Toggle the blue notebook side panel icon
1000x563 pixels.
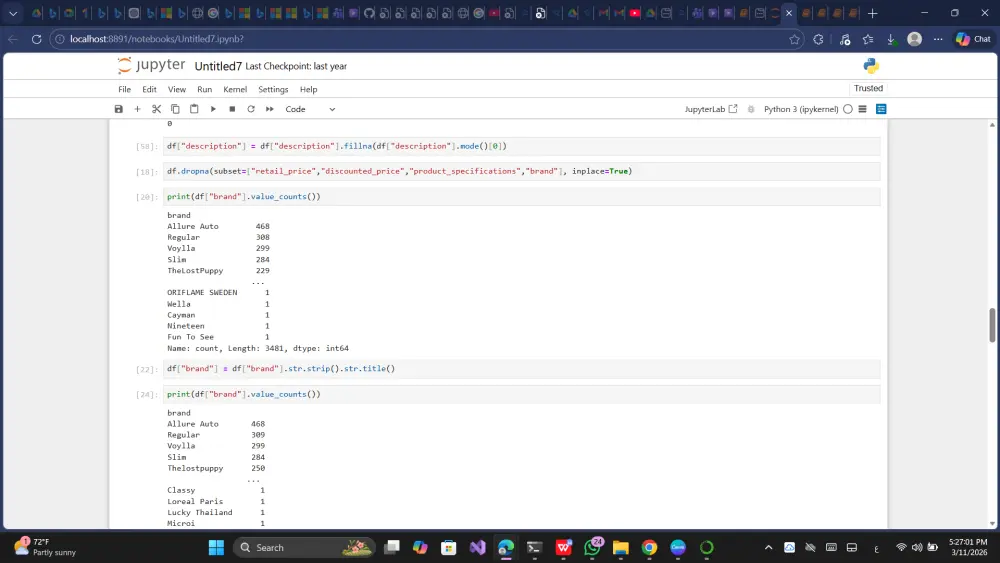point(881,109)
